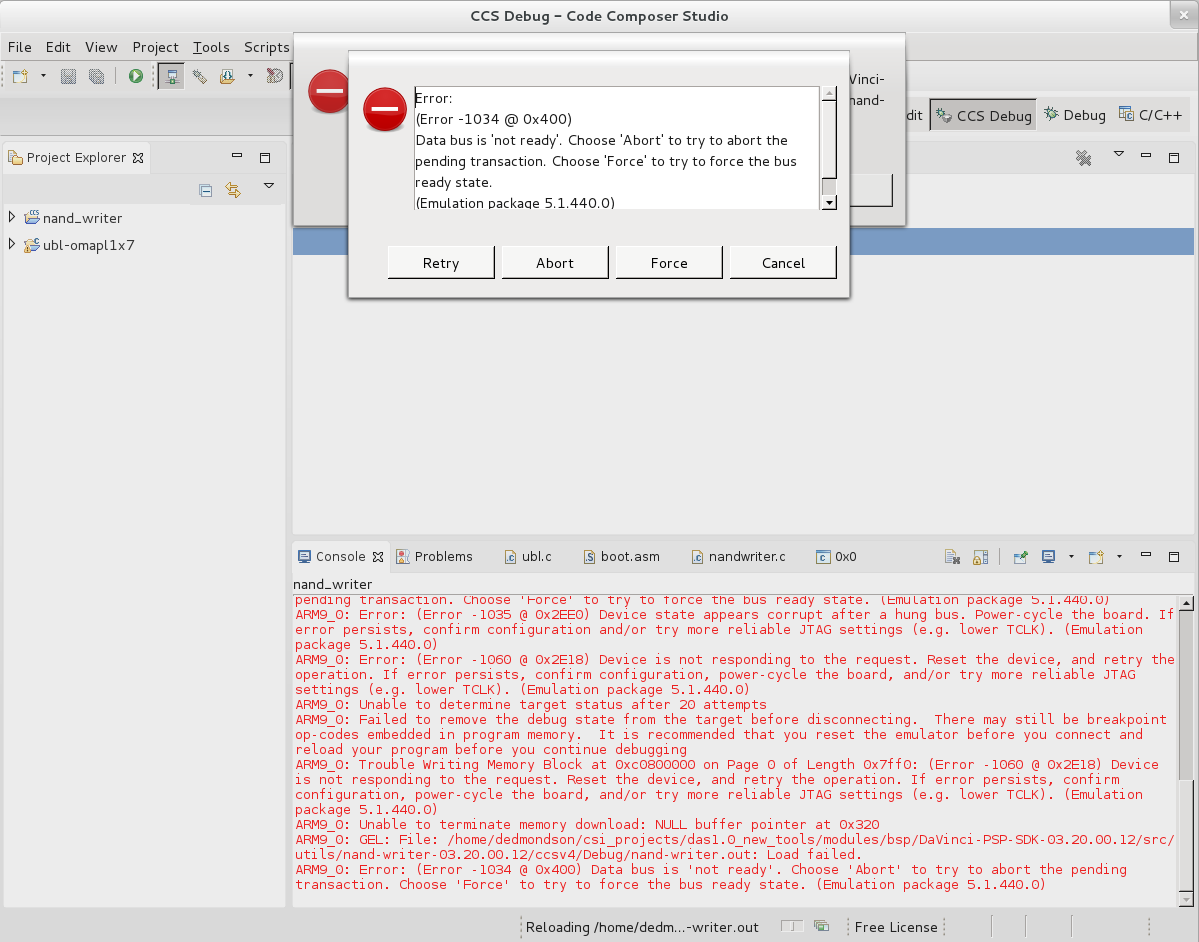Click Collapse All in Project Explorer
The height and width of the screenshot is (942, 1199).
205,190
